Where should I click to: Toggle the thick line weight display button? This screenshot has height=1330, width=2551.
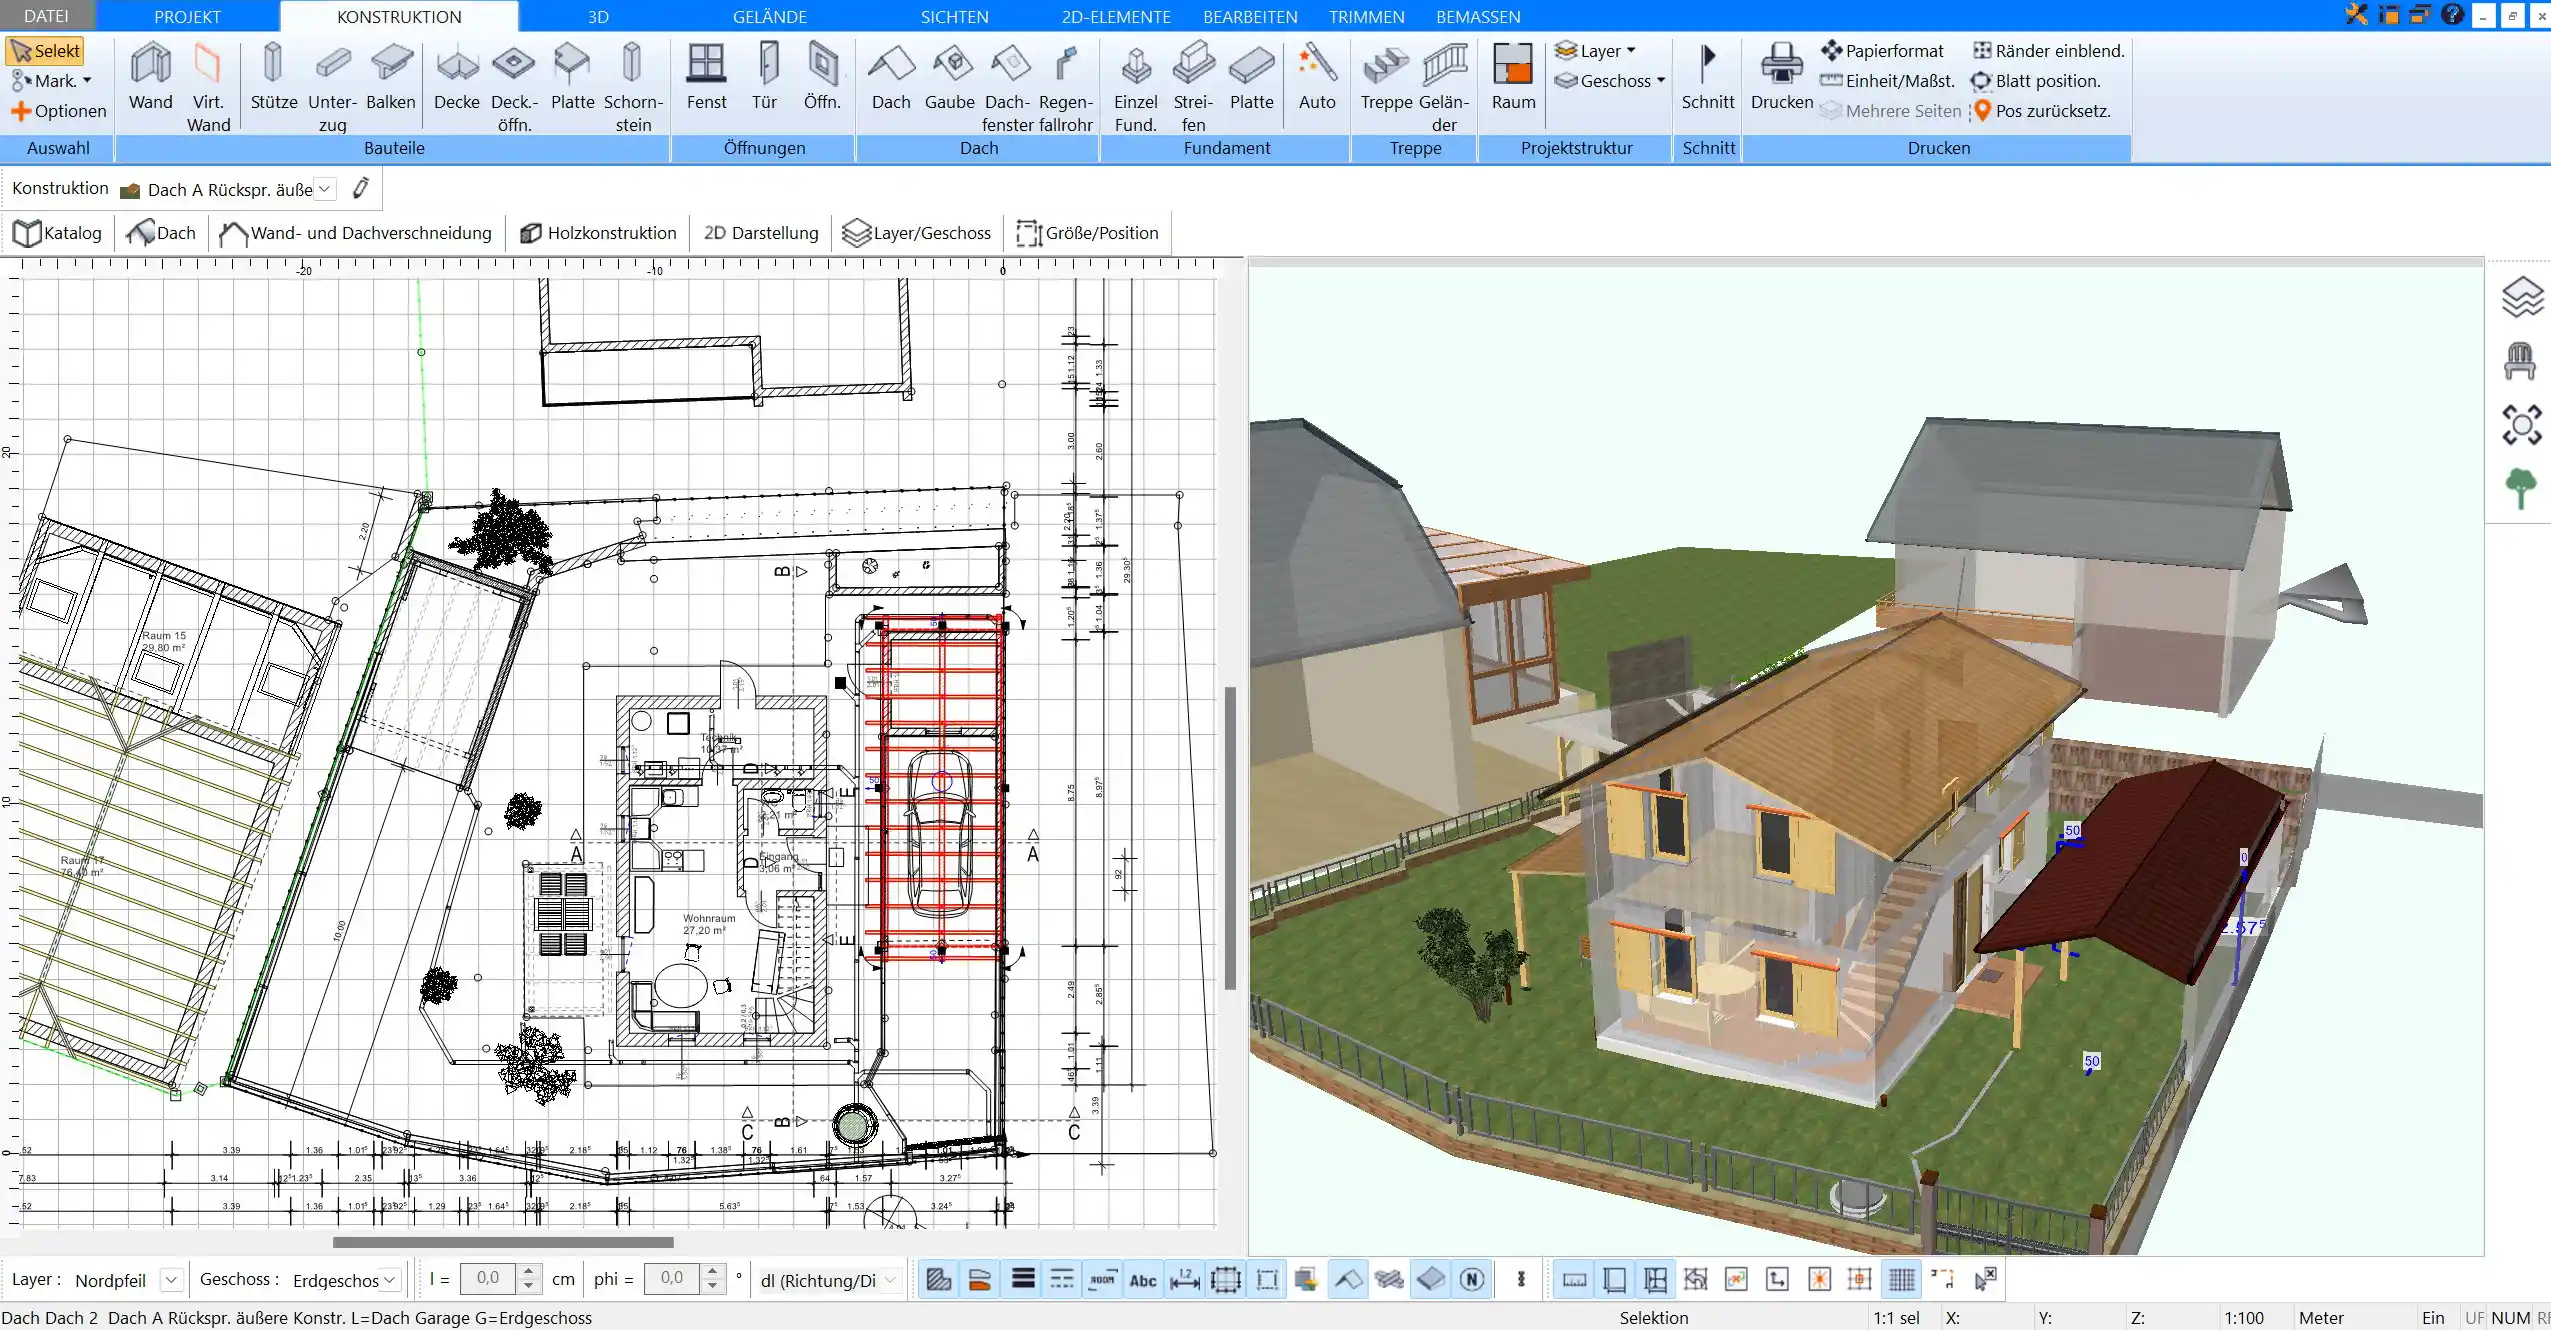pyautogui.click(x=1022, y=1279)
